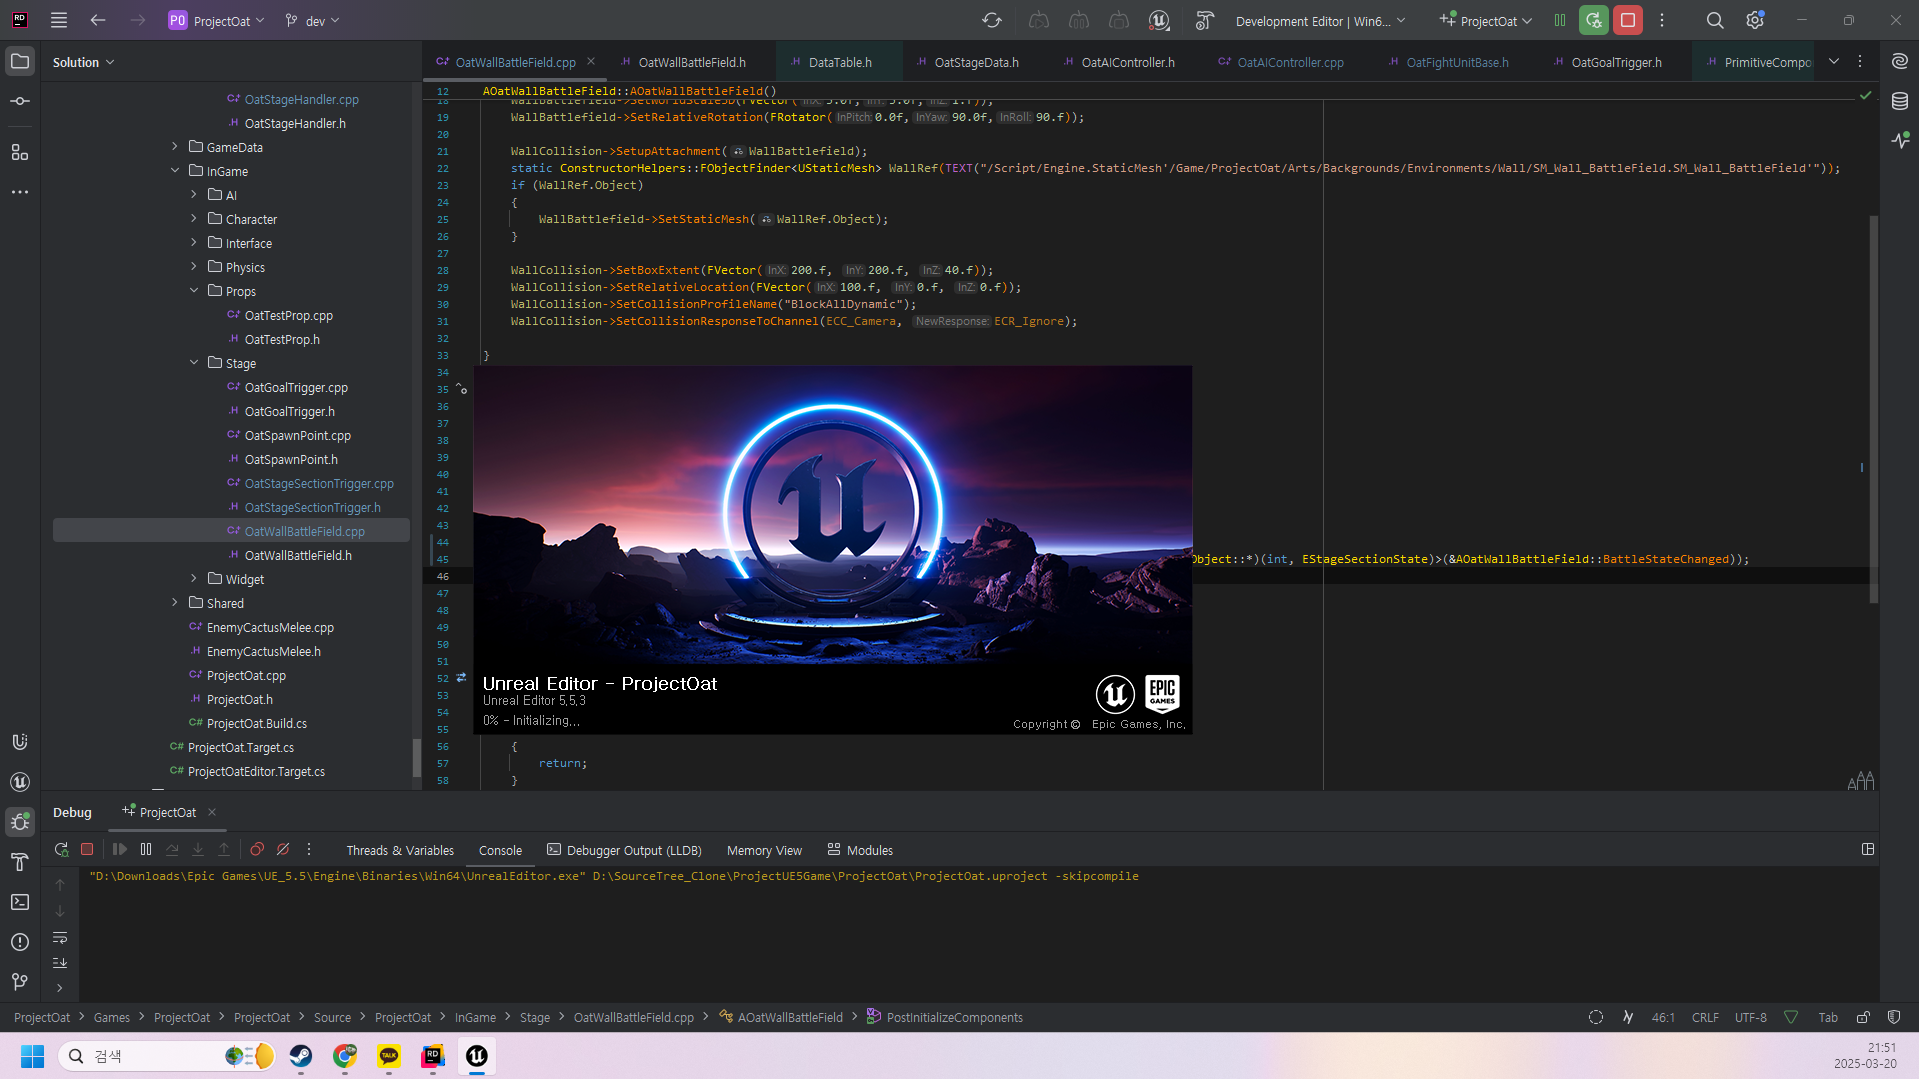Image resolution: width=1919 pixels, height=1079 pixels.
Task: Rerun debug session in Debug panel
Action: tap(61, 849)
